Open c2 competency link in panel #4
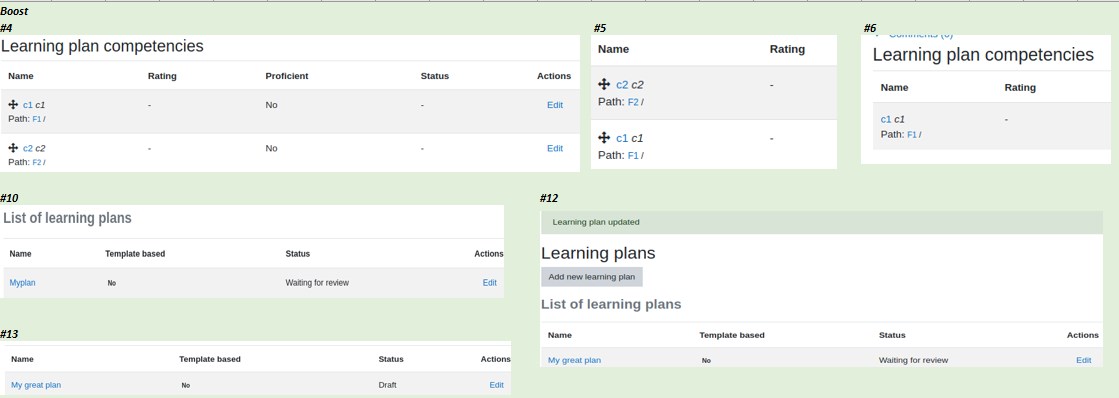Screen dimensions: 1119x398 point(28,148)
